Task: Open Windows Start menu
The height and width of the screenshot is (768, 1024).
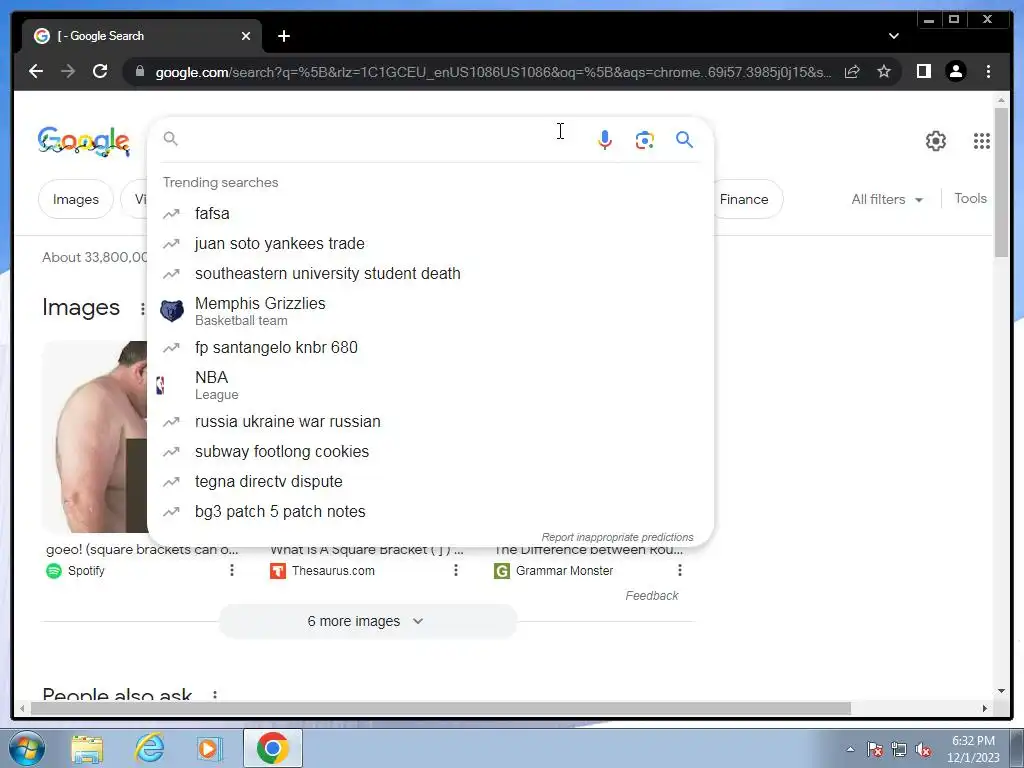Action: (x=26, y=748)
